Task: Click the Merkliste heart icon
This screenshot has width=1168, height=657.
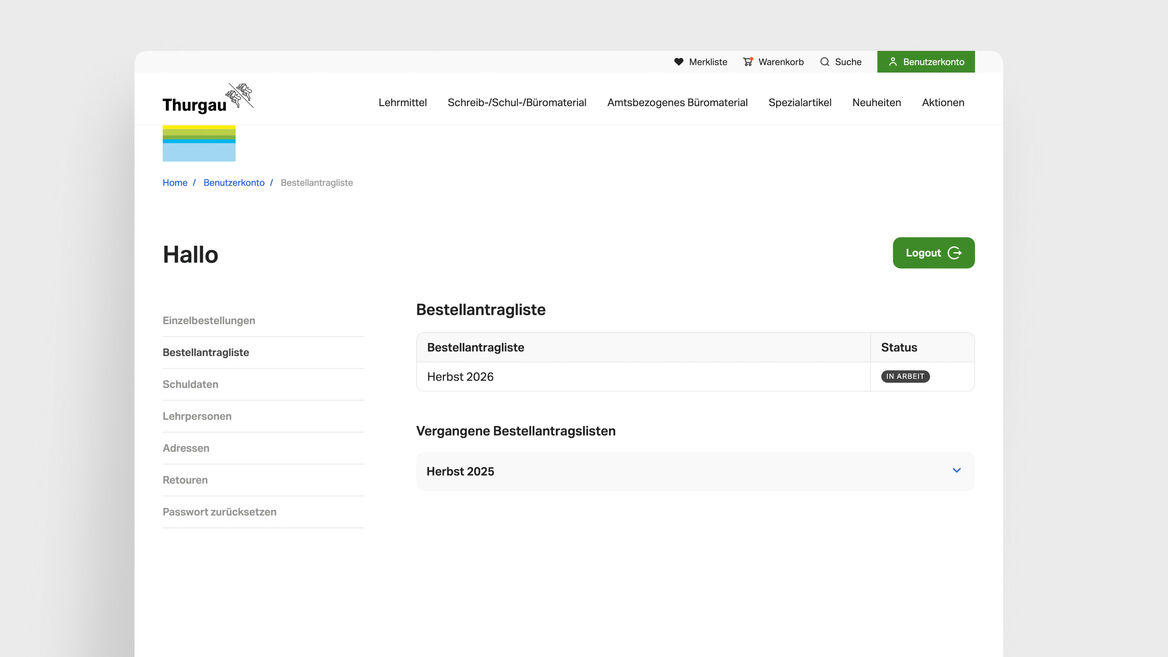Action: tap(679, 62)
